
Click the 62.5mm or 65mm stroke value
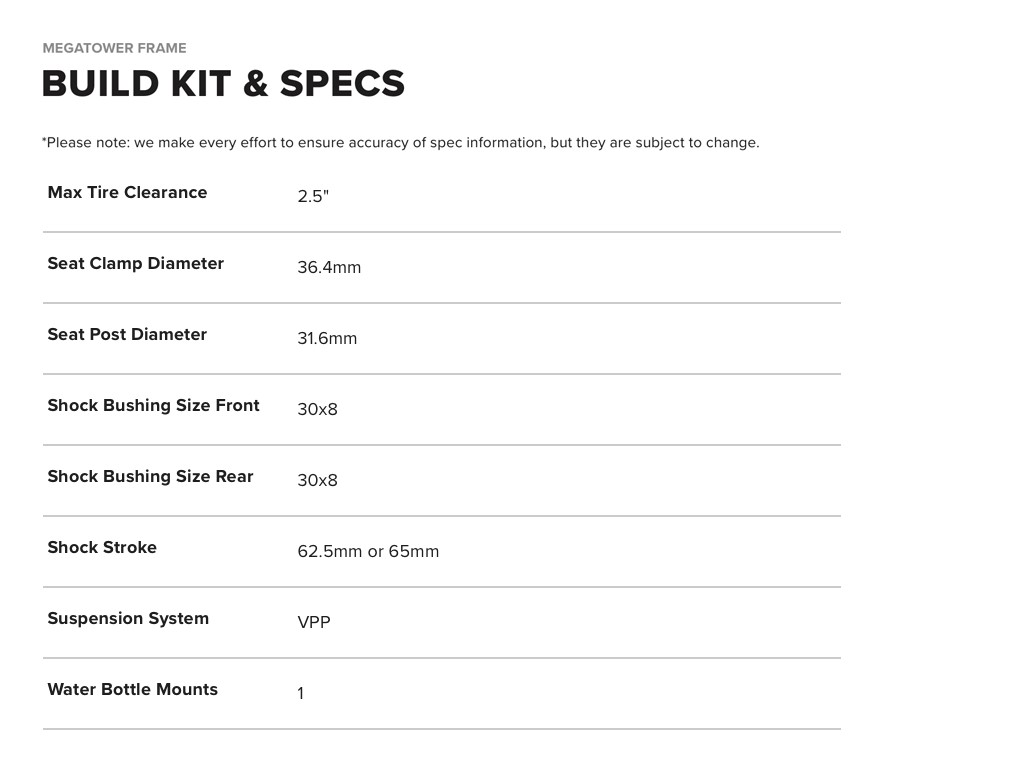(x=368, y=552)
